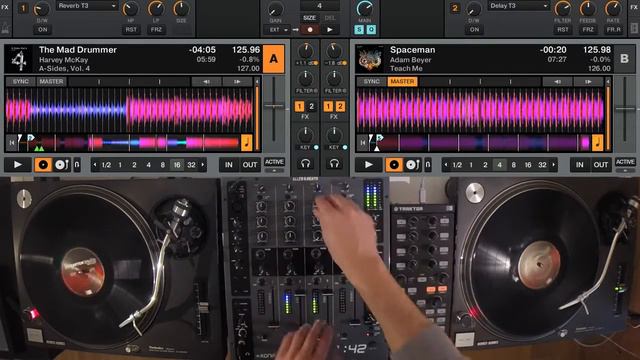Set loop IN point on Deck A
This screenshot has width=640, height=360.
pyautogui.click(x=229, y=164)
